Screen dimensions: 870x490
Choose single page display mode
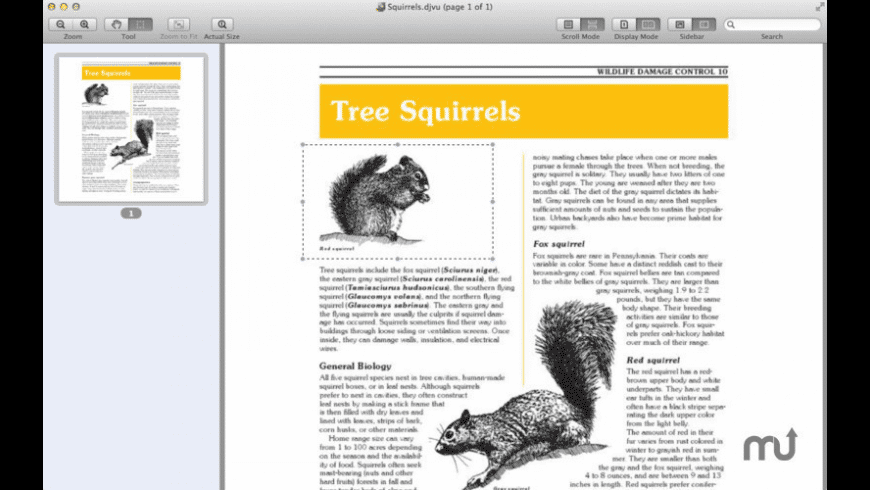click(x=624, y=24)
